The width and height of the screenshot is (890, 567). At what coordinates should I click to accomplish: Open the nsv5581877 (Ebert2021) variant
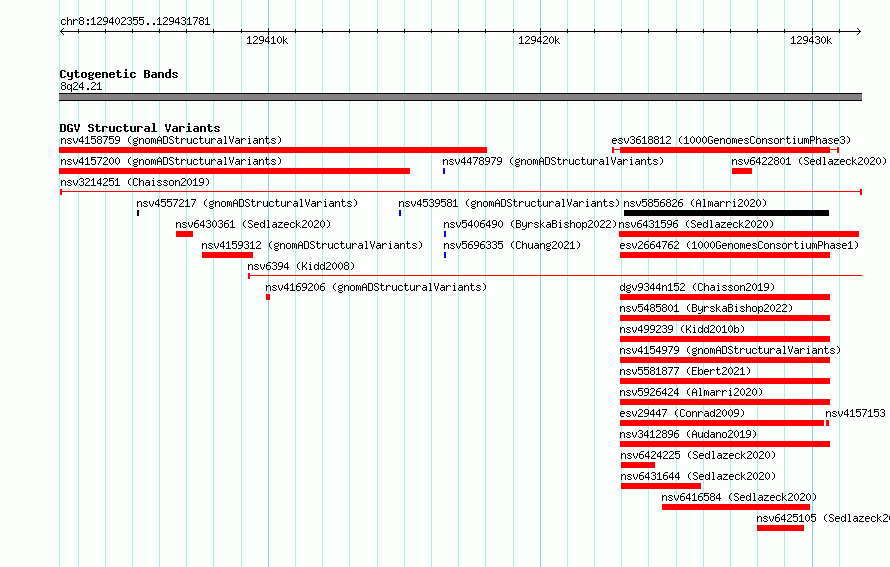tap(685, 371)
